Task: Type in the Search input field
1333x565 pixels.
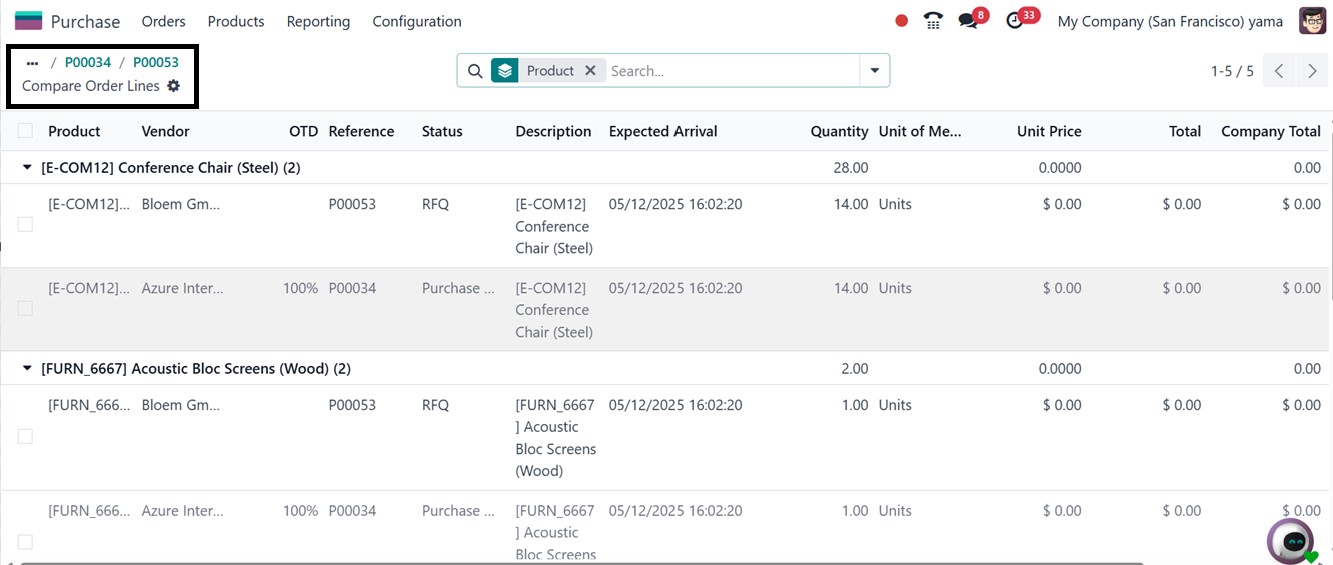Action: 730,71
